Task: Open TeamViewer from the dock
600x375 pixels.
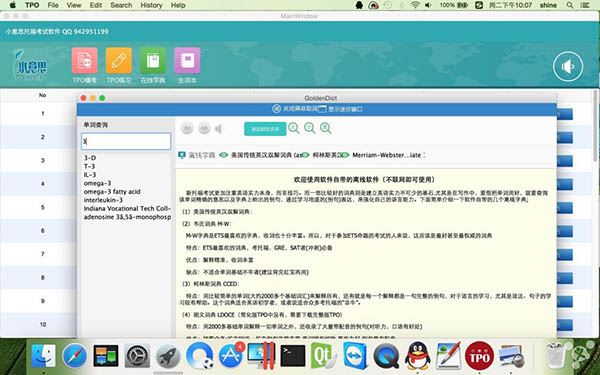Action: pos(355,355)
